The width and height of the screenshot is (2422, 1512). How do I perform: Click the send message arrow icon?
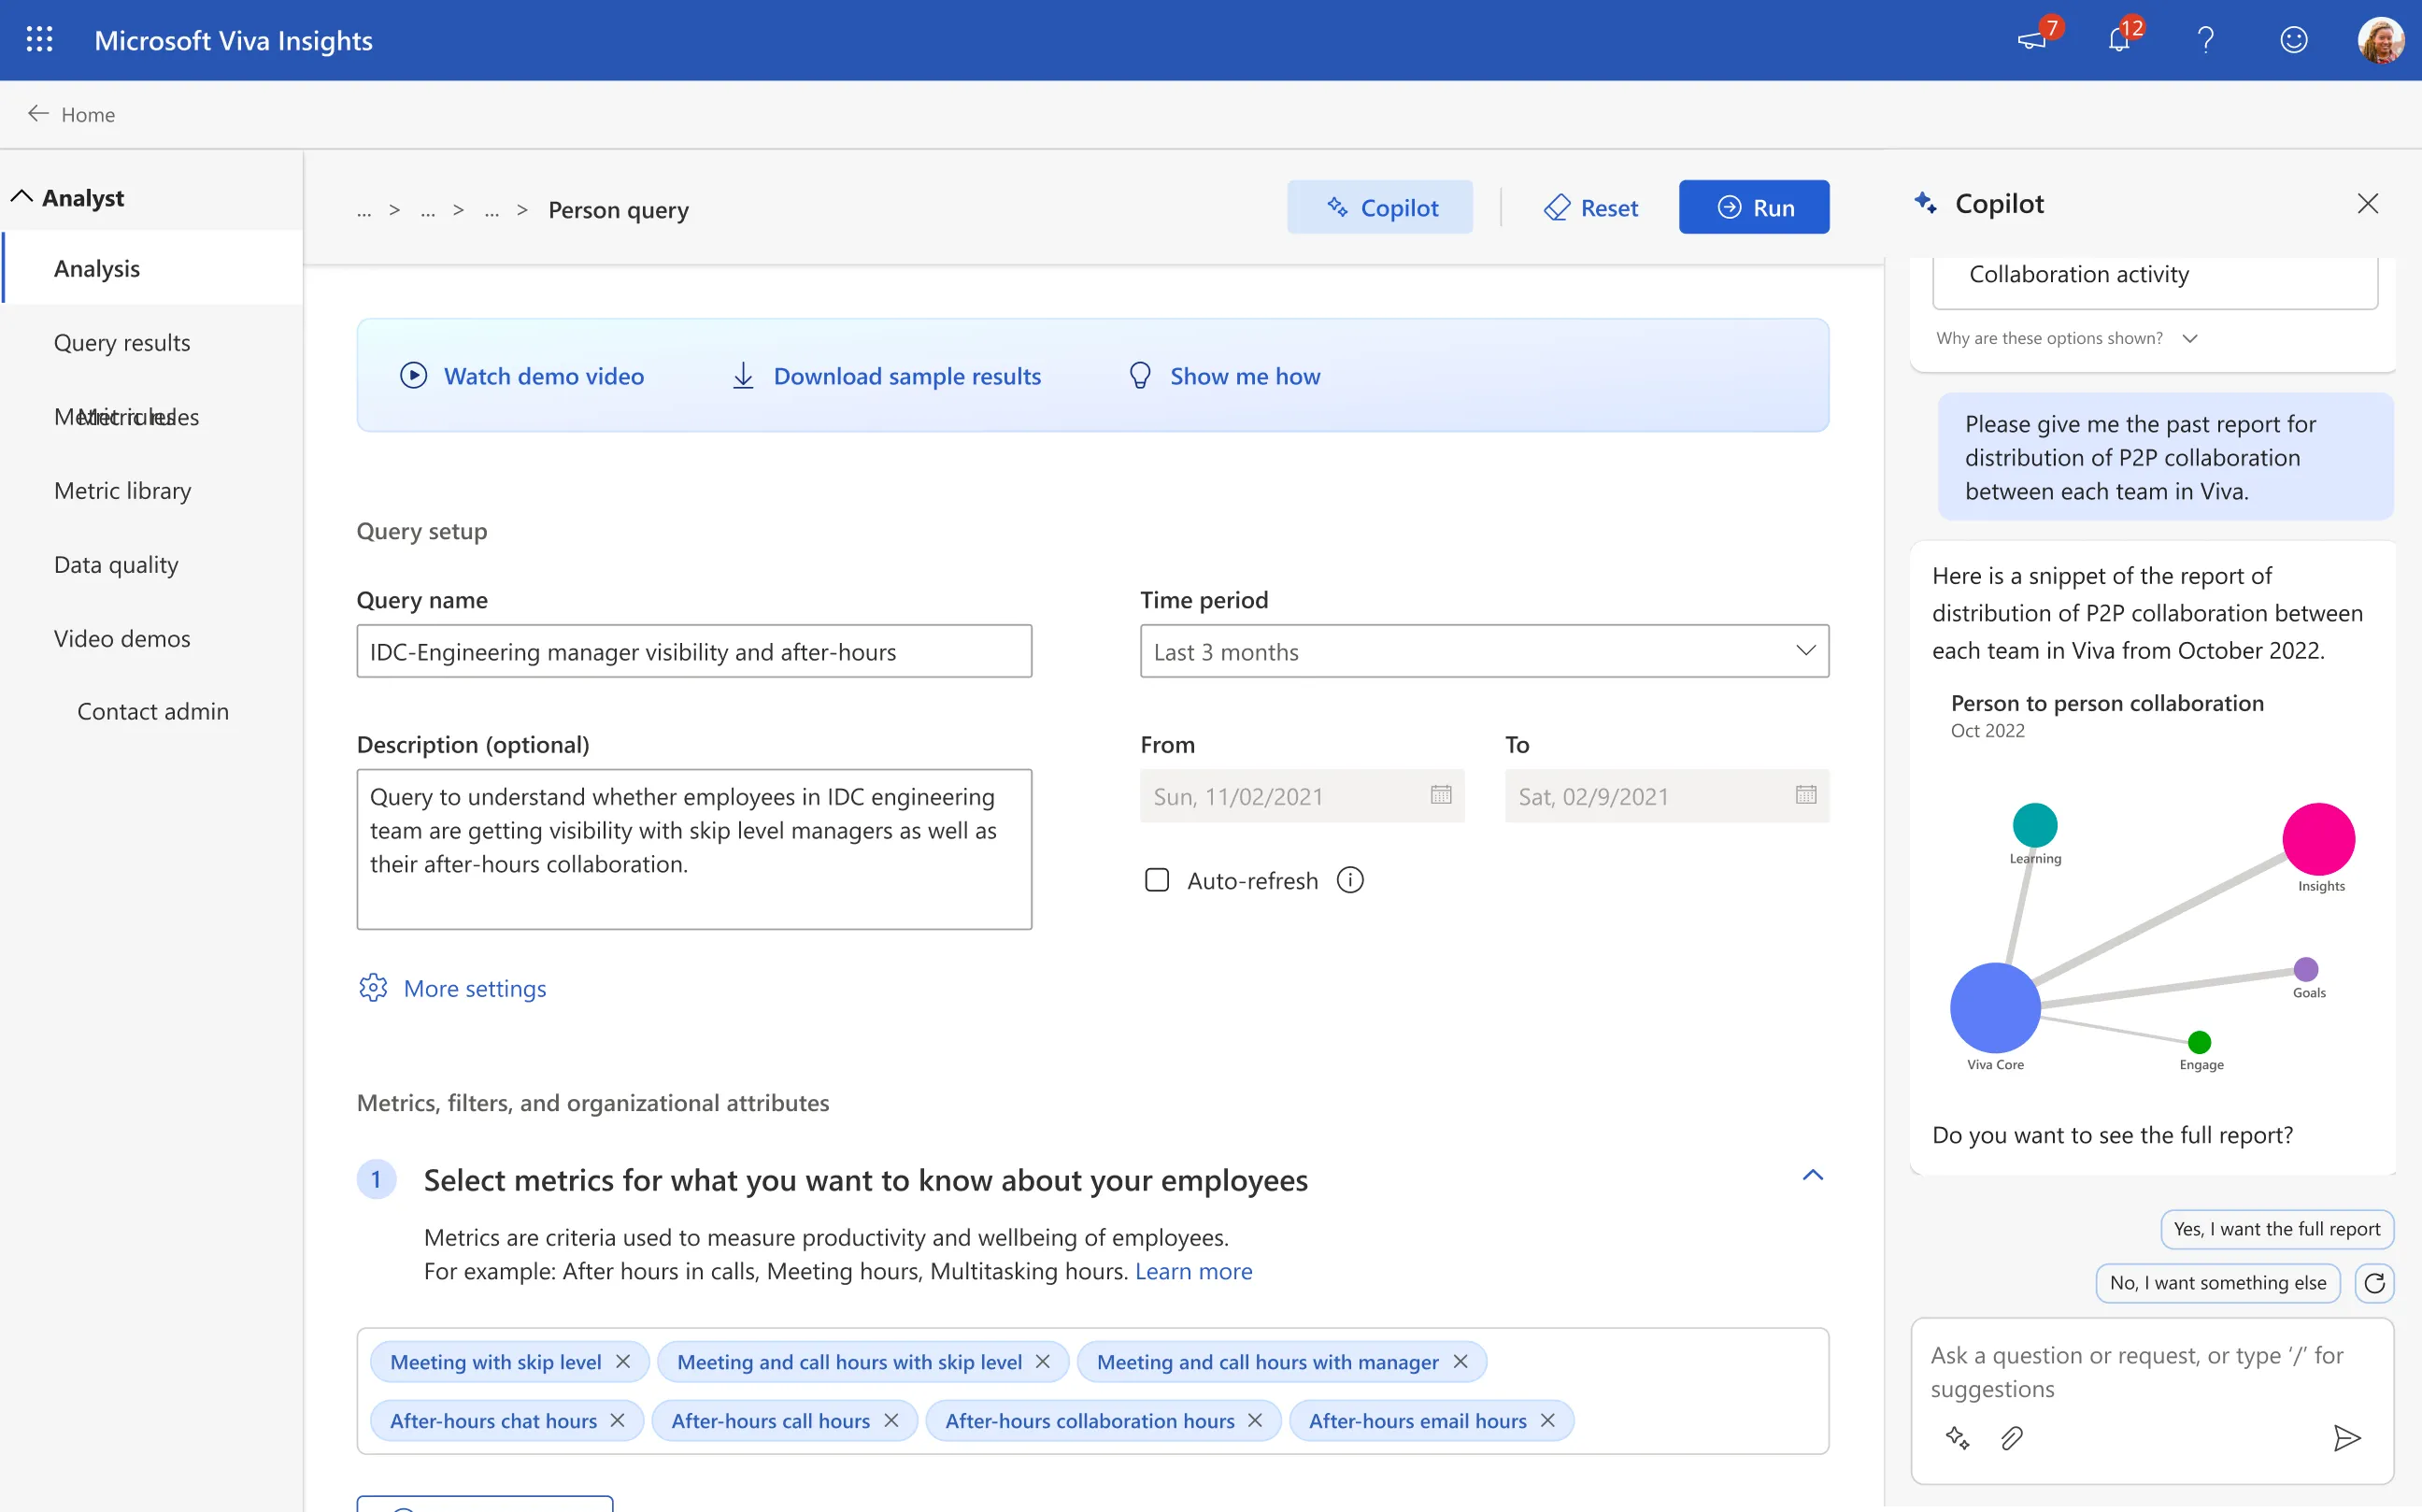2346,1438
